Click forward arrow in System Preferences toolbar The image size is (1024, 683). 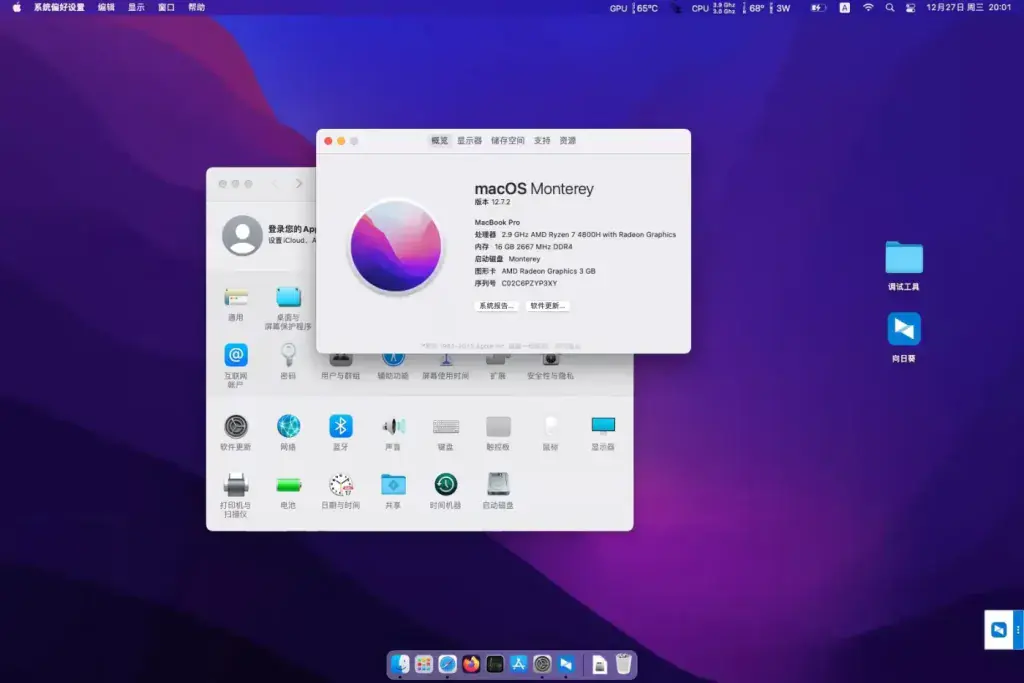pos(298,183)
